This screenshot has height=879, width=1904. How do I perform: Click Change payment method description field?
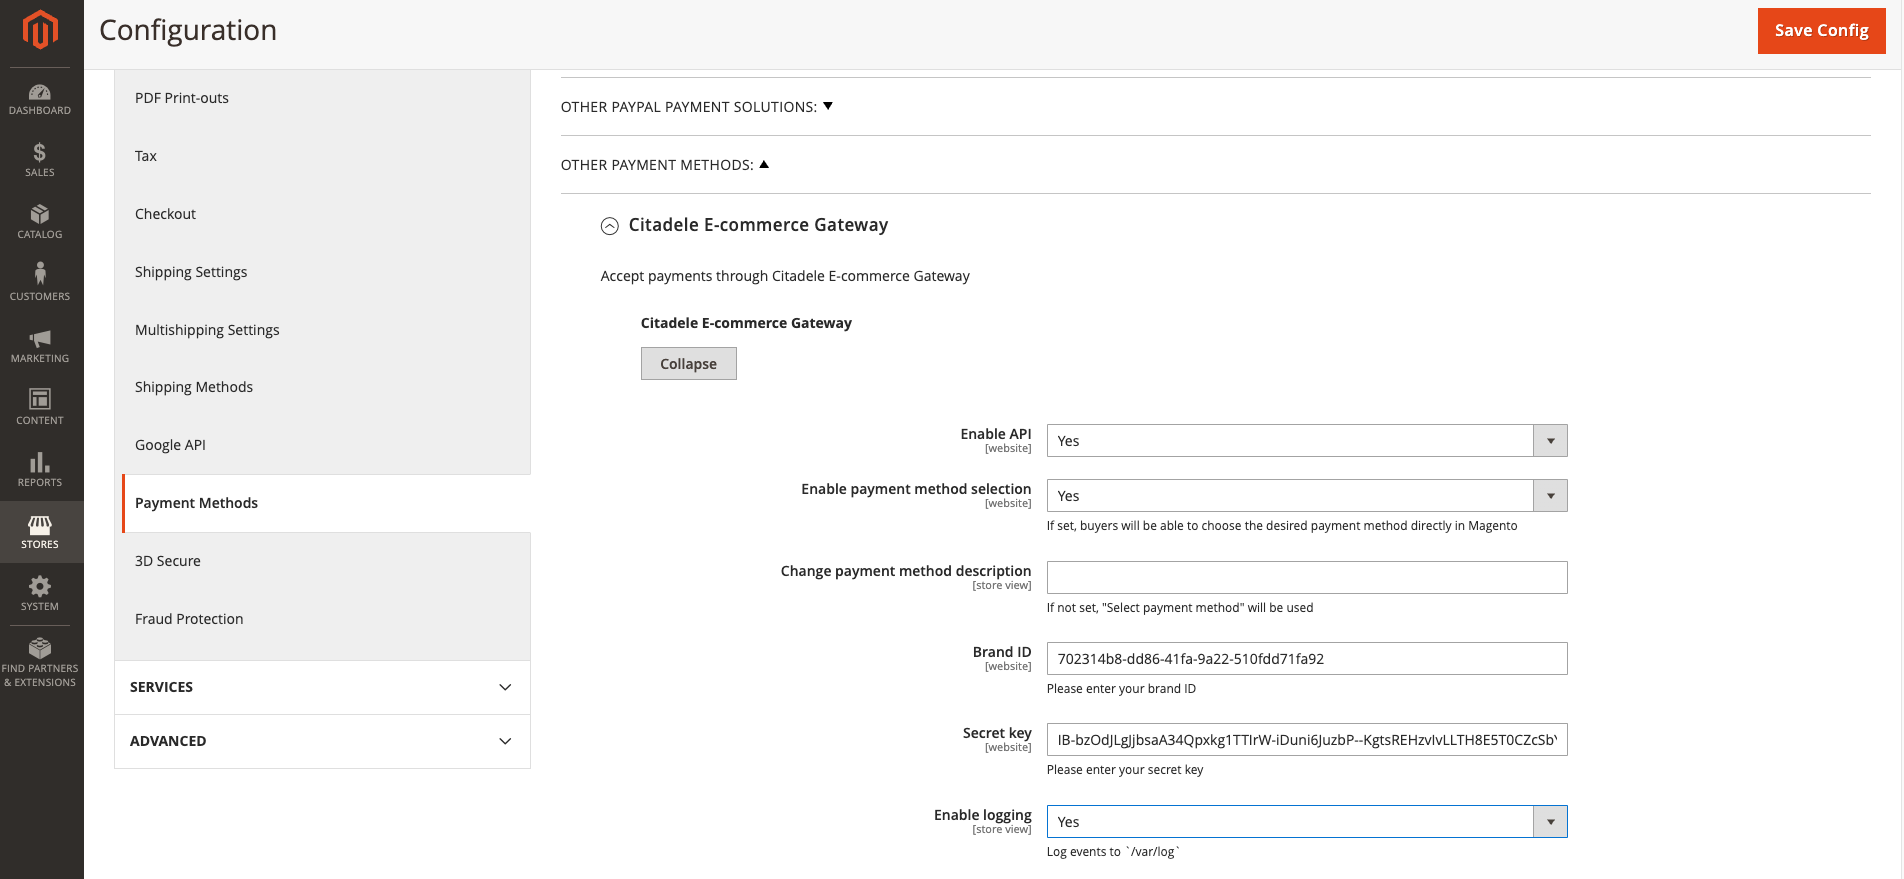(1307, 578)
